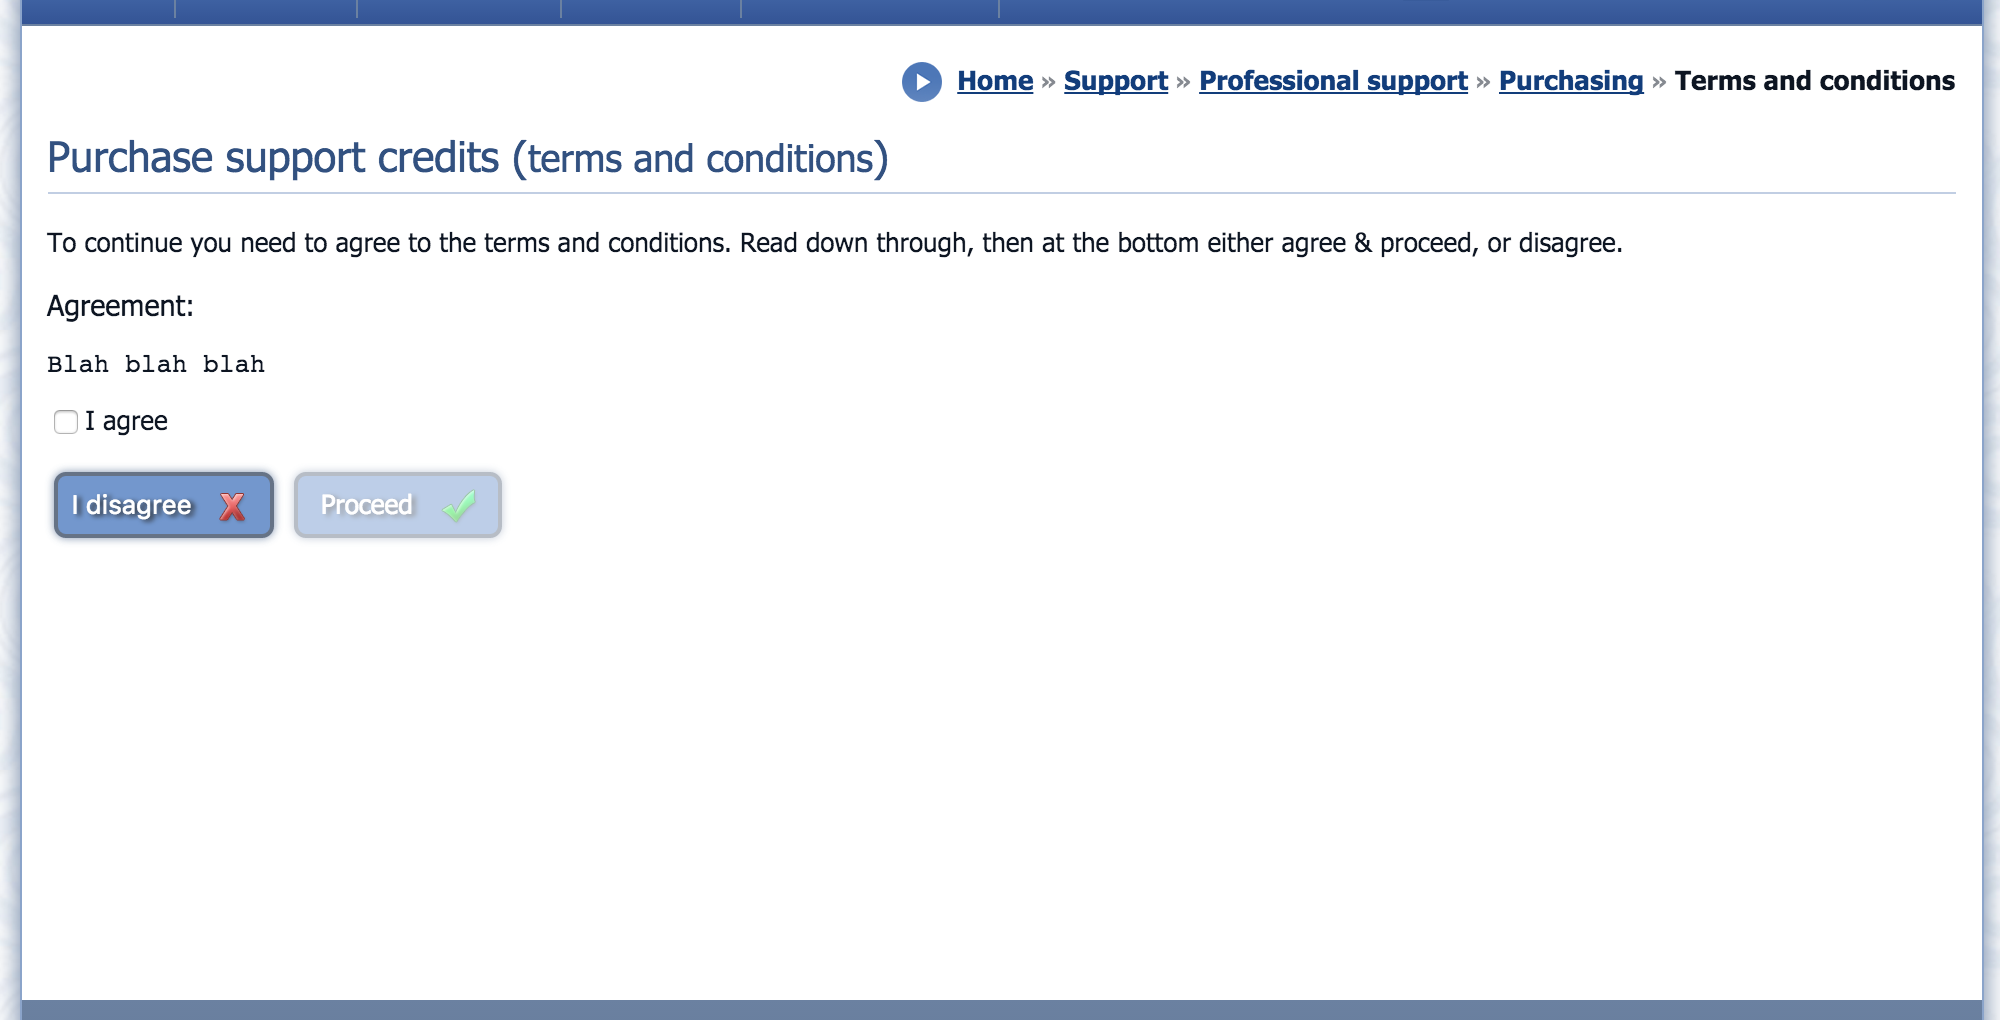Return to the Purchasing breadcrumb link
The width and height of the screenshot is (2000, 1020).
pyautogui.click(x=1570, y=81)
